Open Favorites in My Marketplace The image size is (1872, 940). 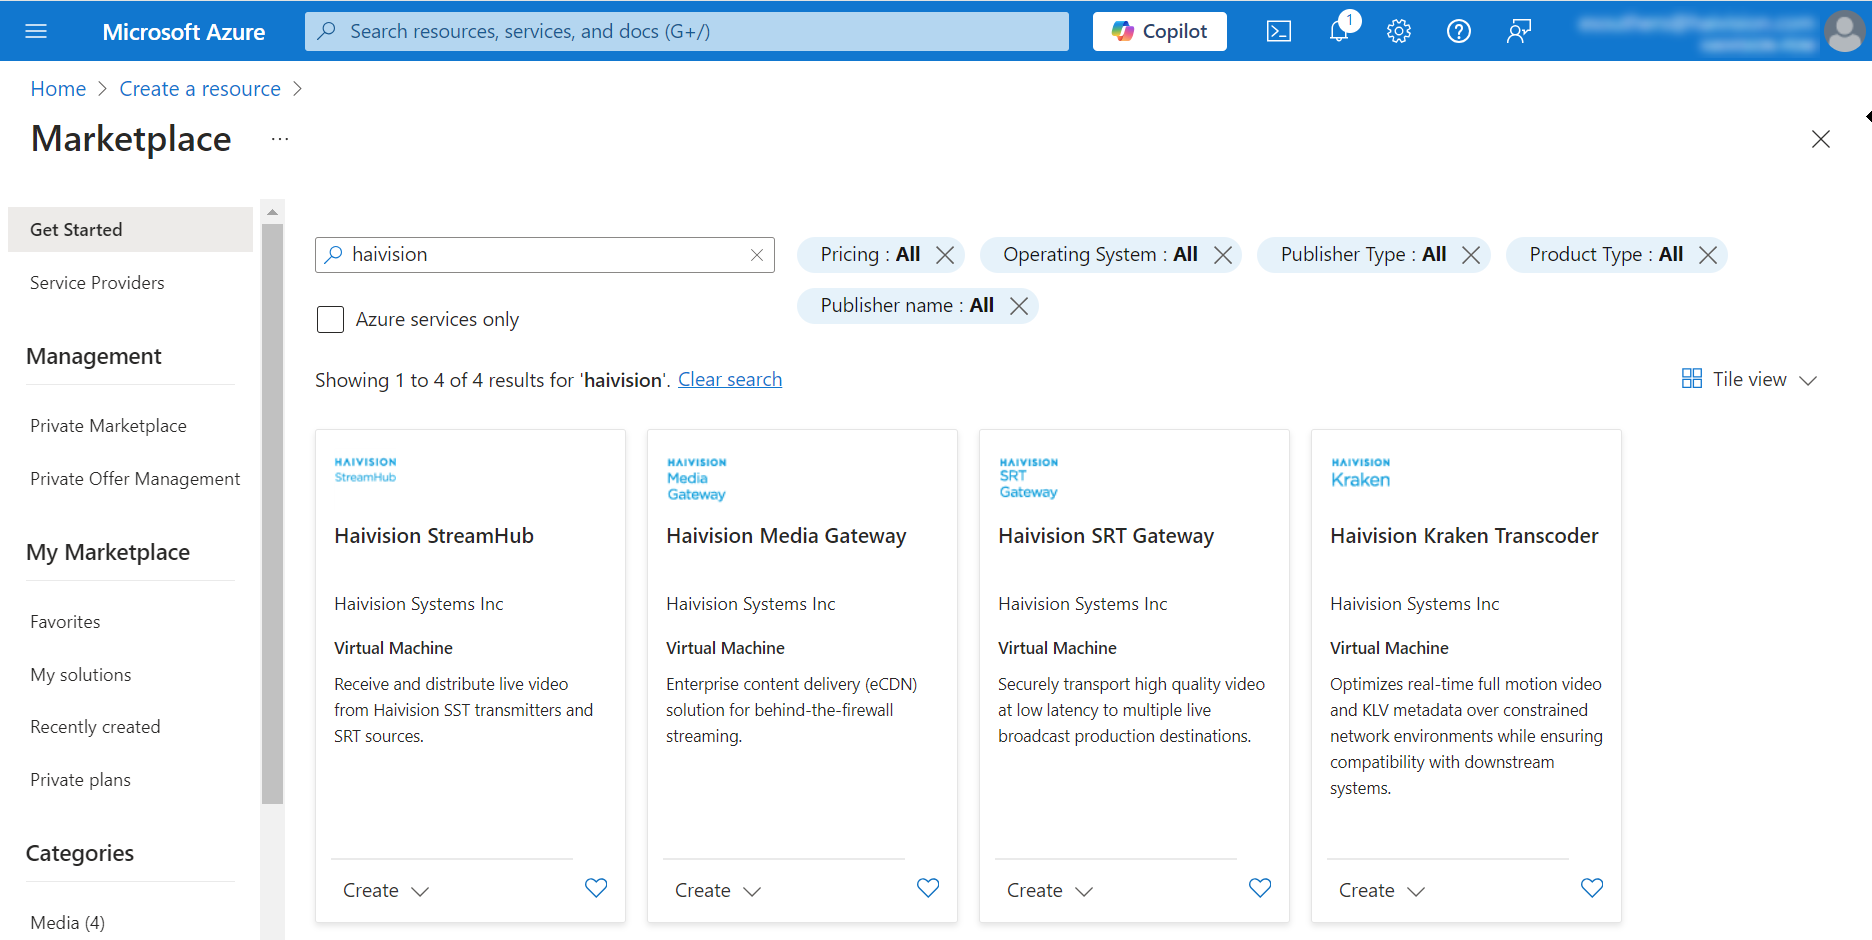pos(65,622)
